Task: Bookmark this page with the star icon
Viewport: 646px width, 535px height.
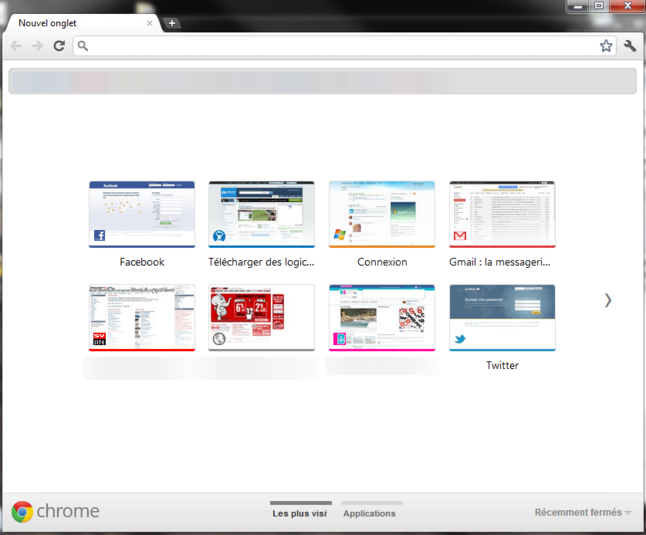Action: click(606, 46)
